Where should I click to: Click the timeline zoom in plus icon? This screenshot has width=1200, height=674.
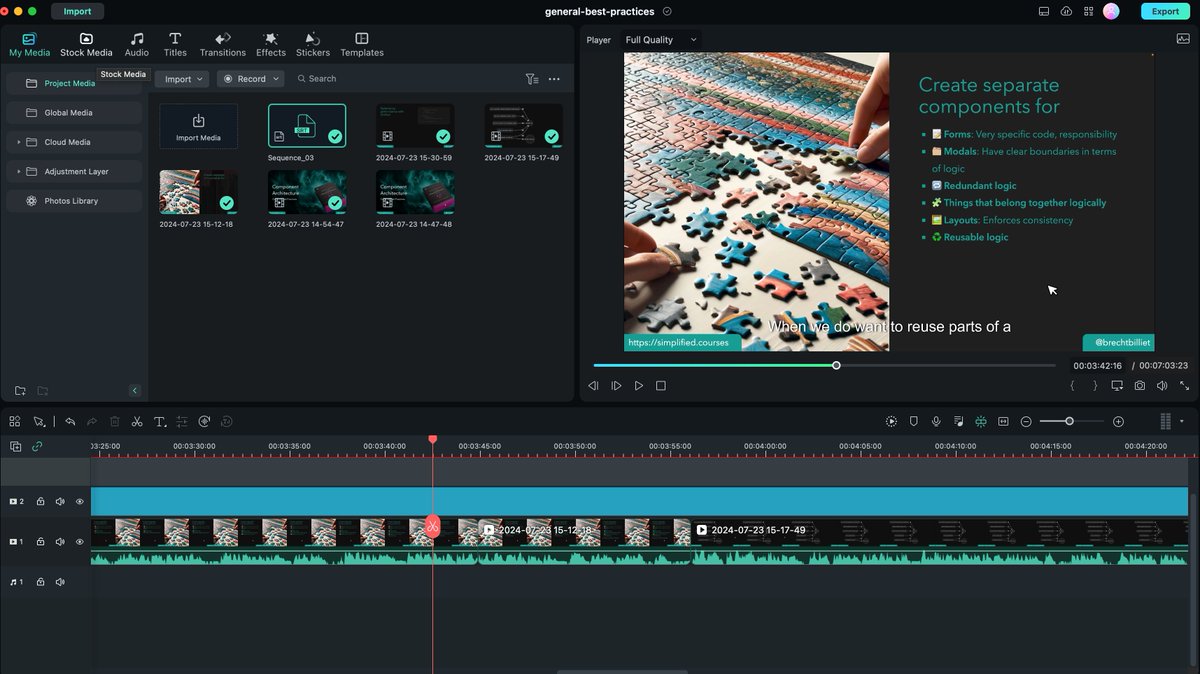[1118, 422]
